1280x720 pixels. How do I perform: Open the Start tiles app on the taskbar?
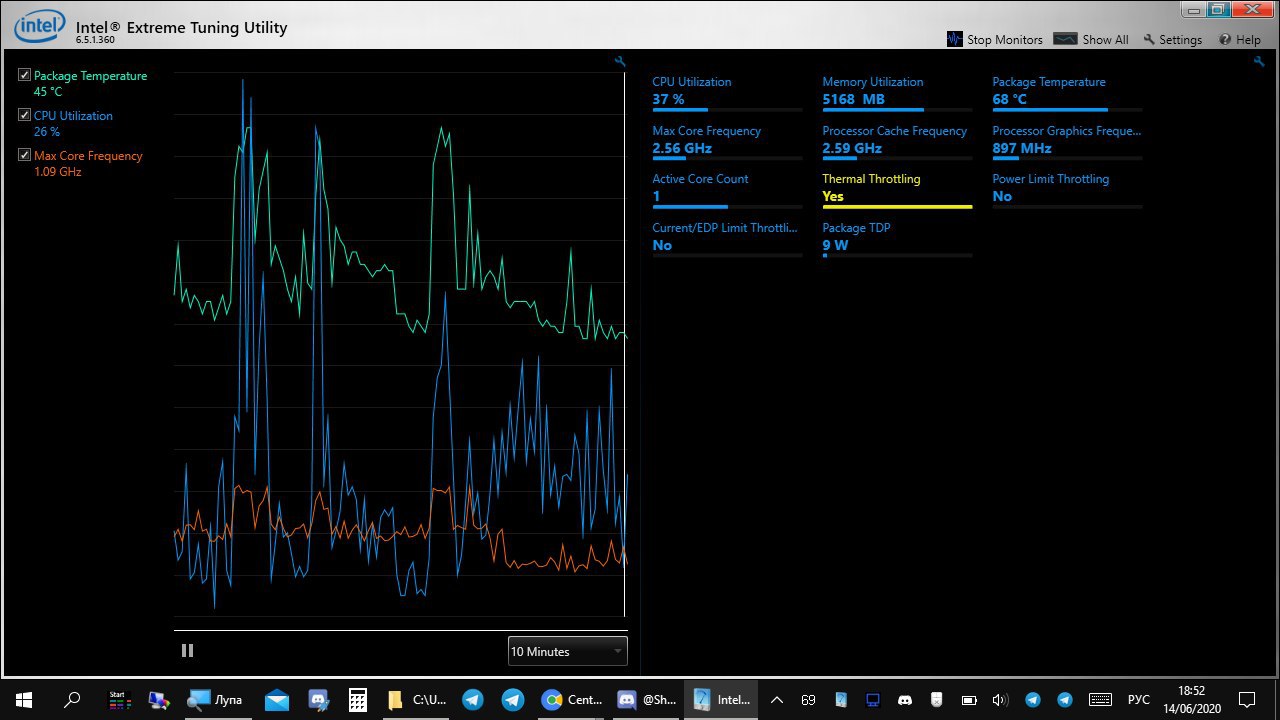click(x=120, y=700)
